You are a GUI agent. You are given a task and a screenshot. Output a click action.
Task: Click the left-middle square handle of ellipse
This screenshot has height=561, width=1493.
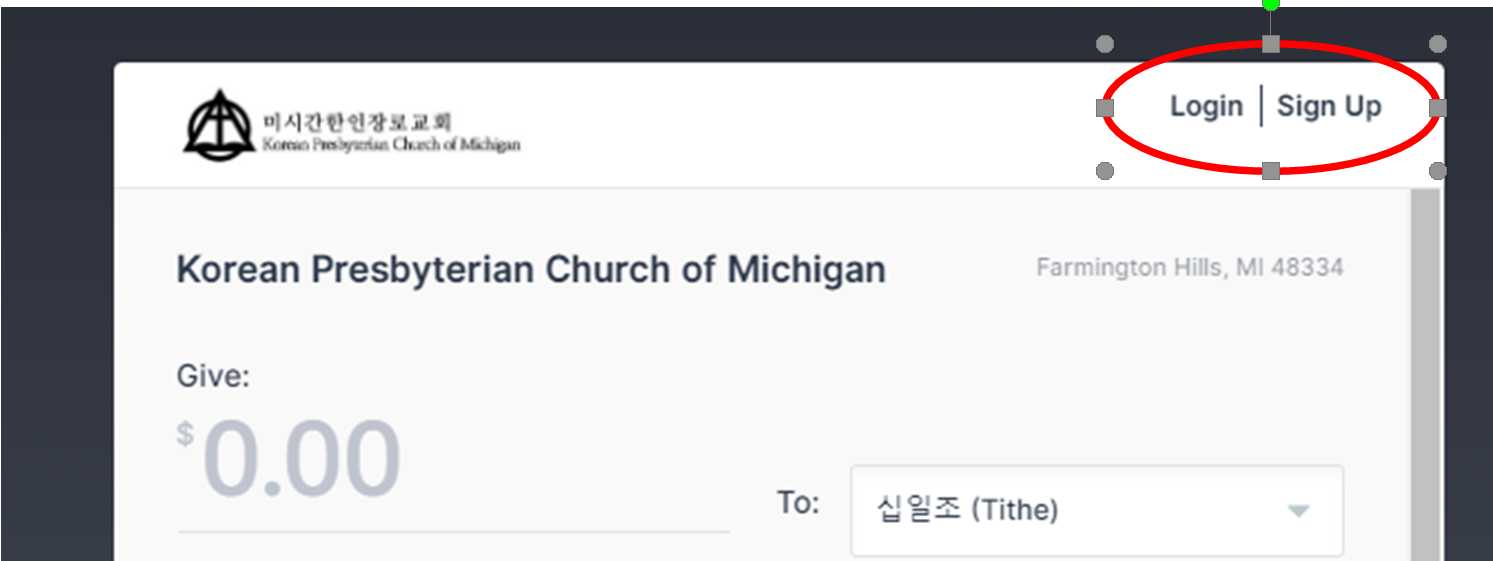point(1105,107)
